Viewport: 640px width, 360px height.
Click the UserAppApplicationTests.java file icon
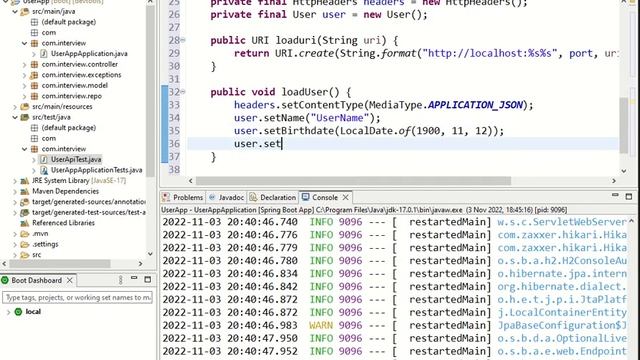44,170
